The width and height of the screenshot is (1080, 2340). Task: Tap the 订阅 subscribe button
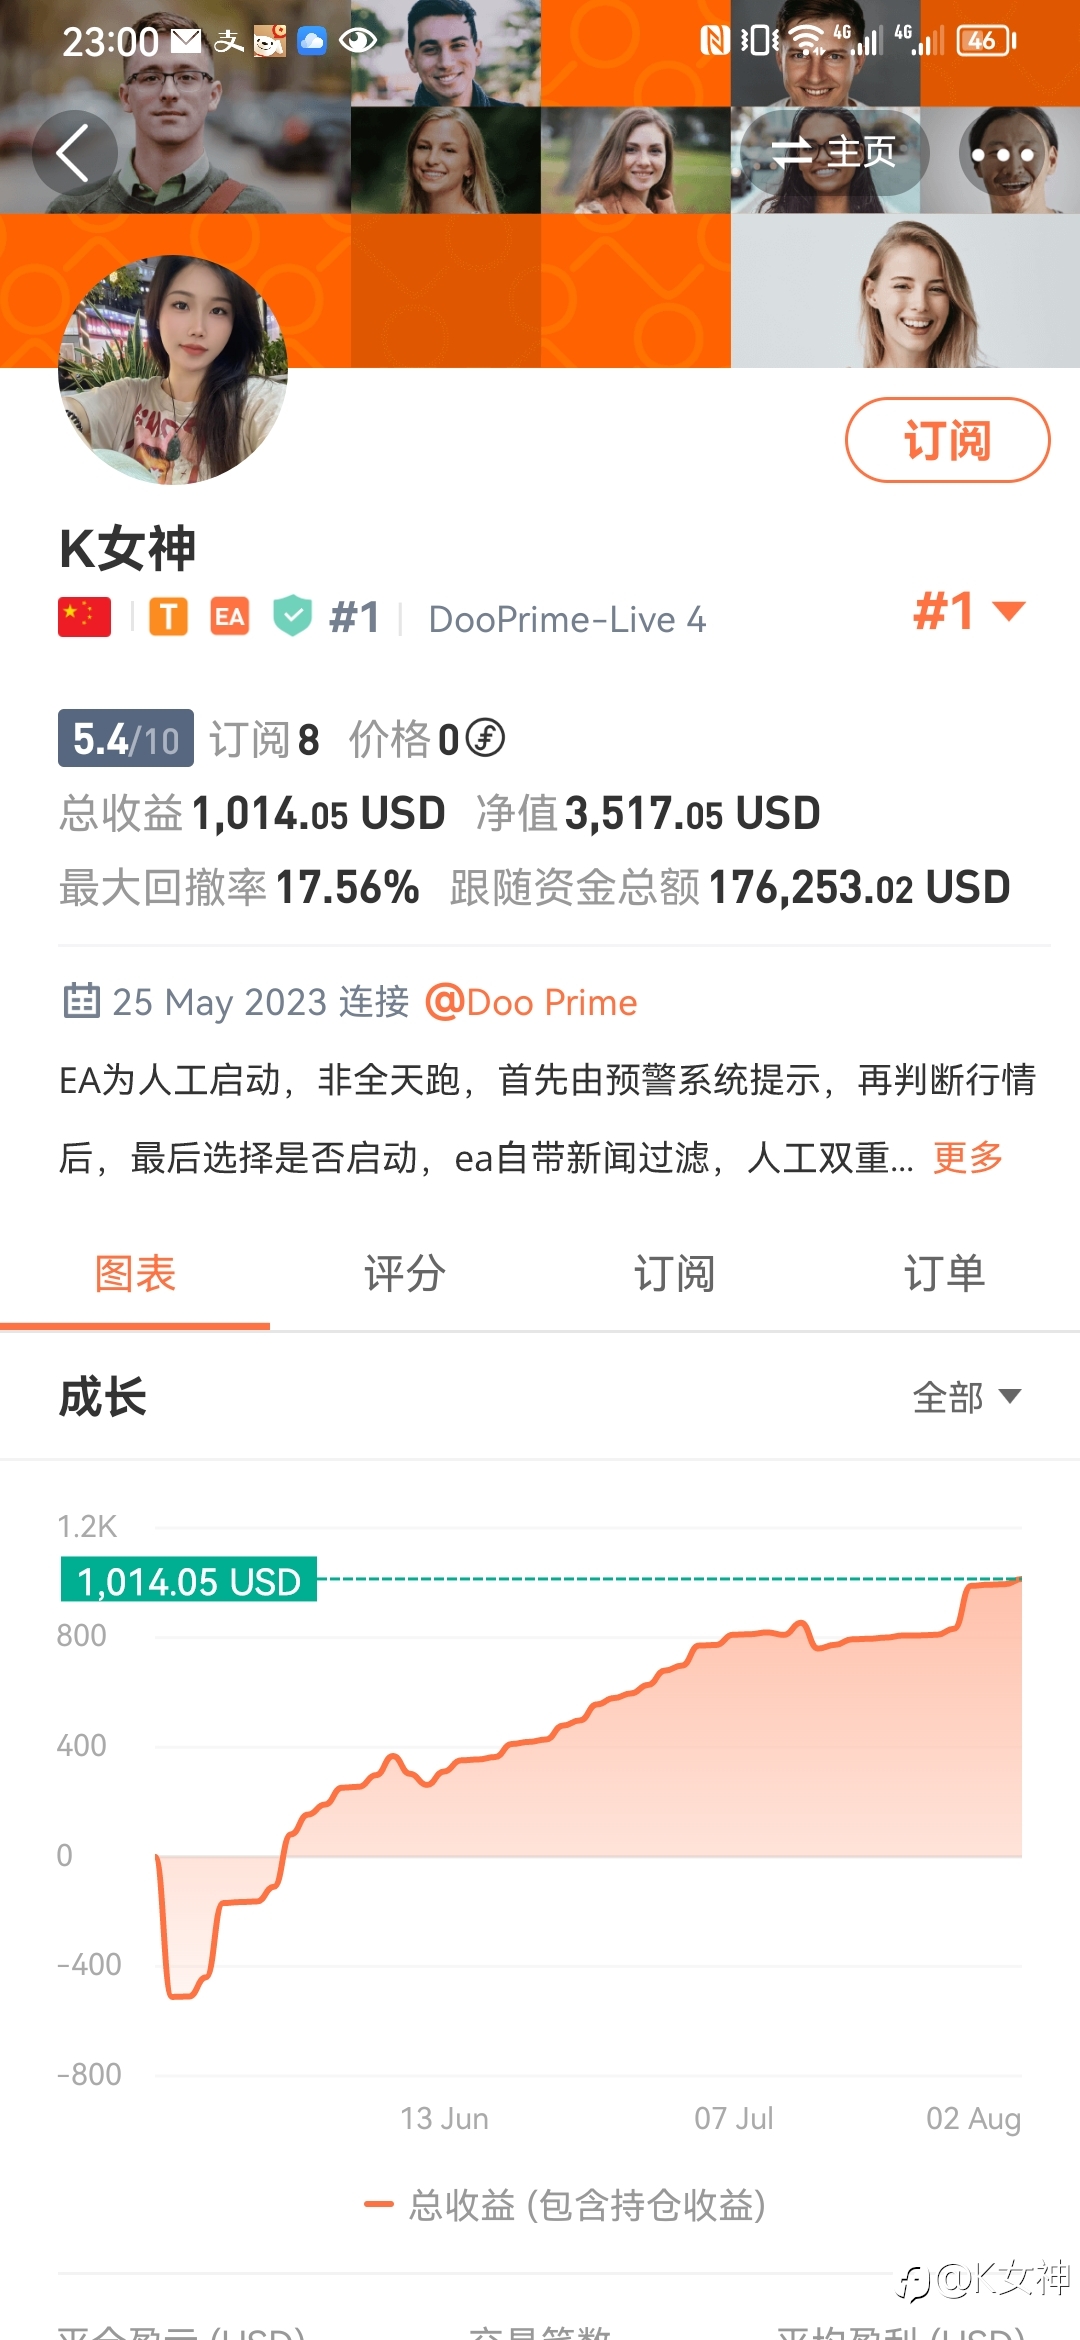click(x=947, y=440)
